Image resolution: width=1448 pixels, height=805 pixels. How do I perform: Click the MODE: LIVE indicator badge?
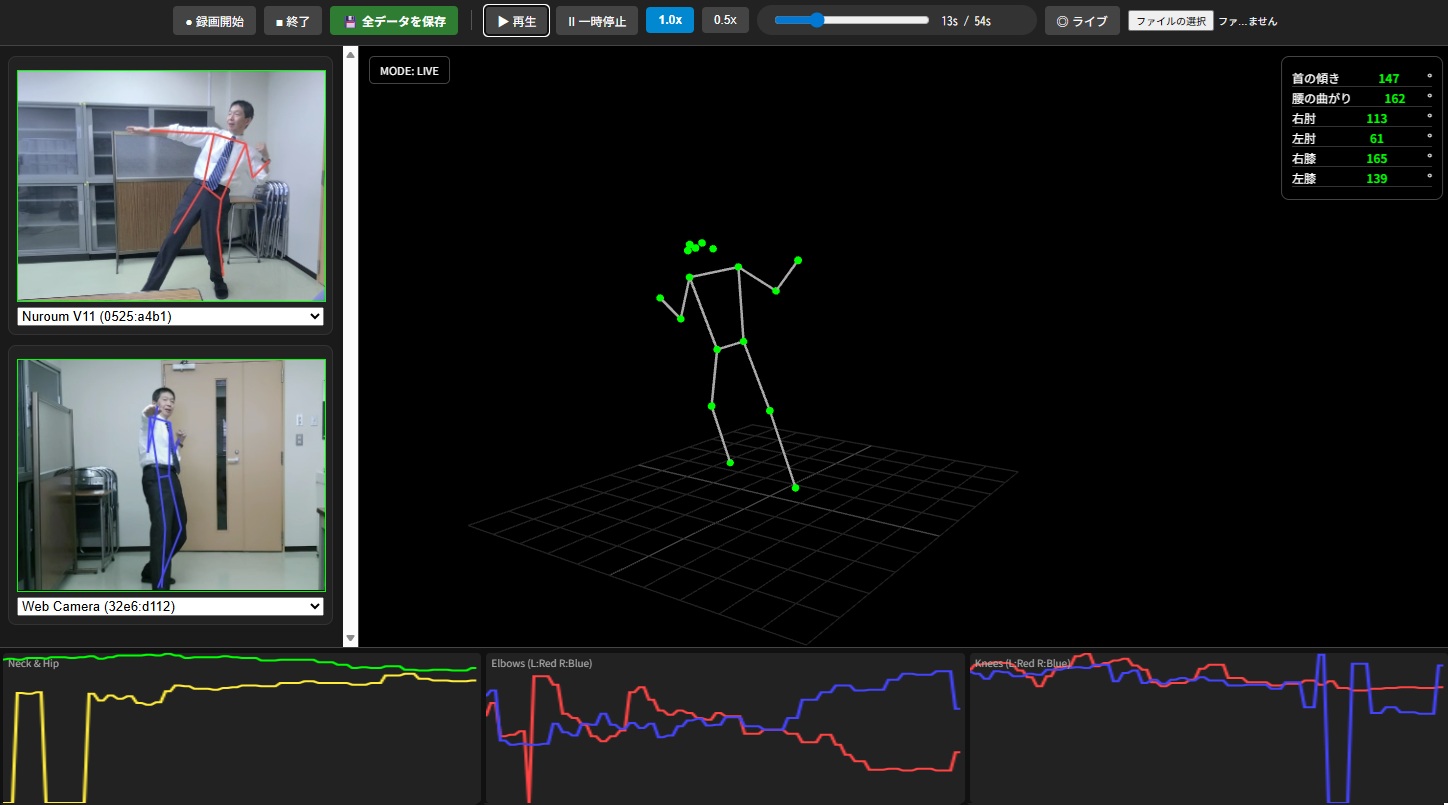tap(409, 71)
